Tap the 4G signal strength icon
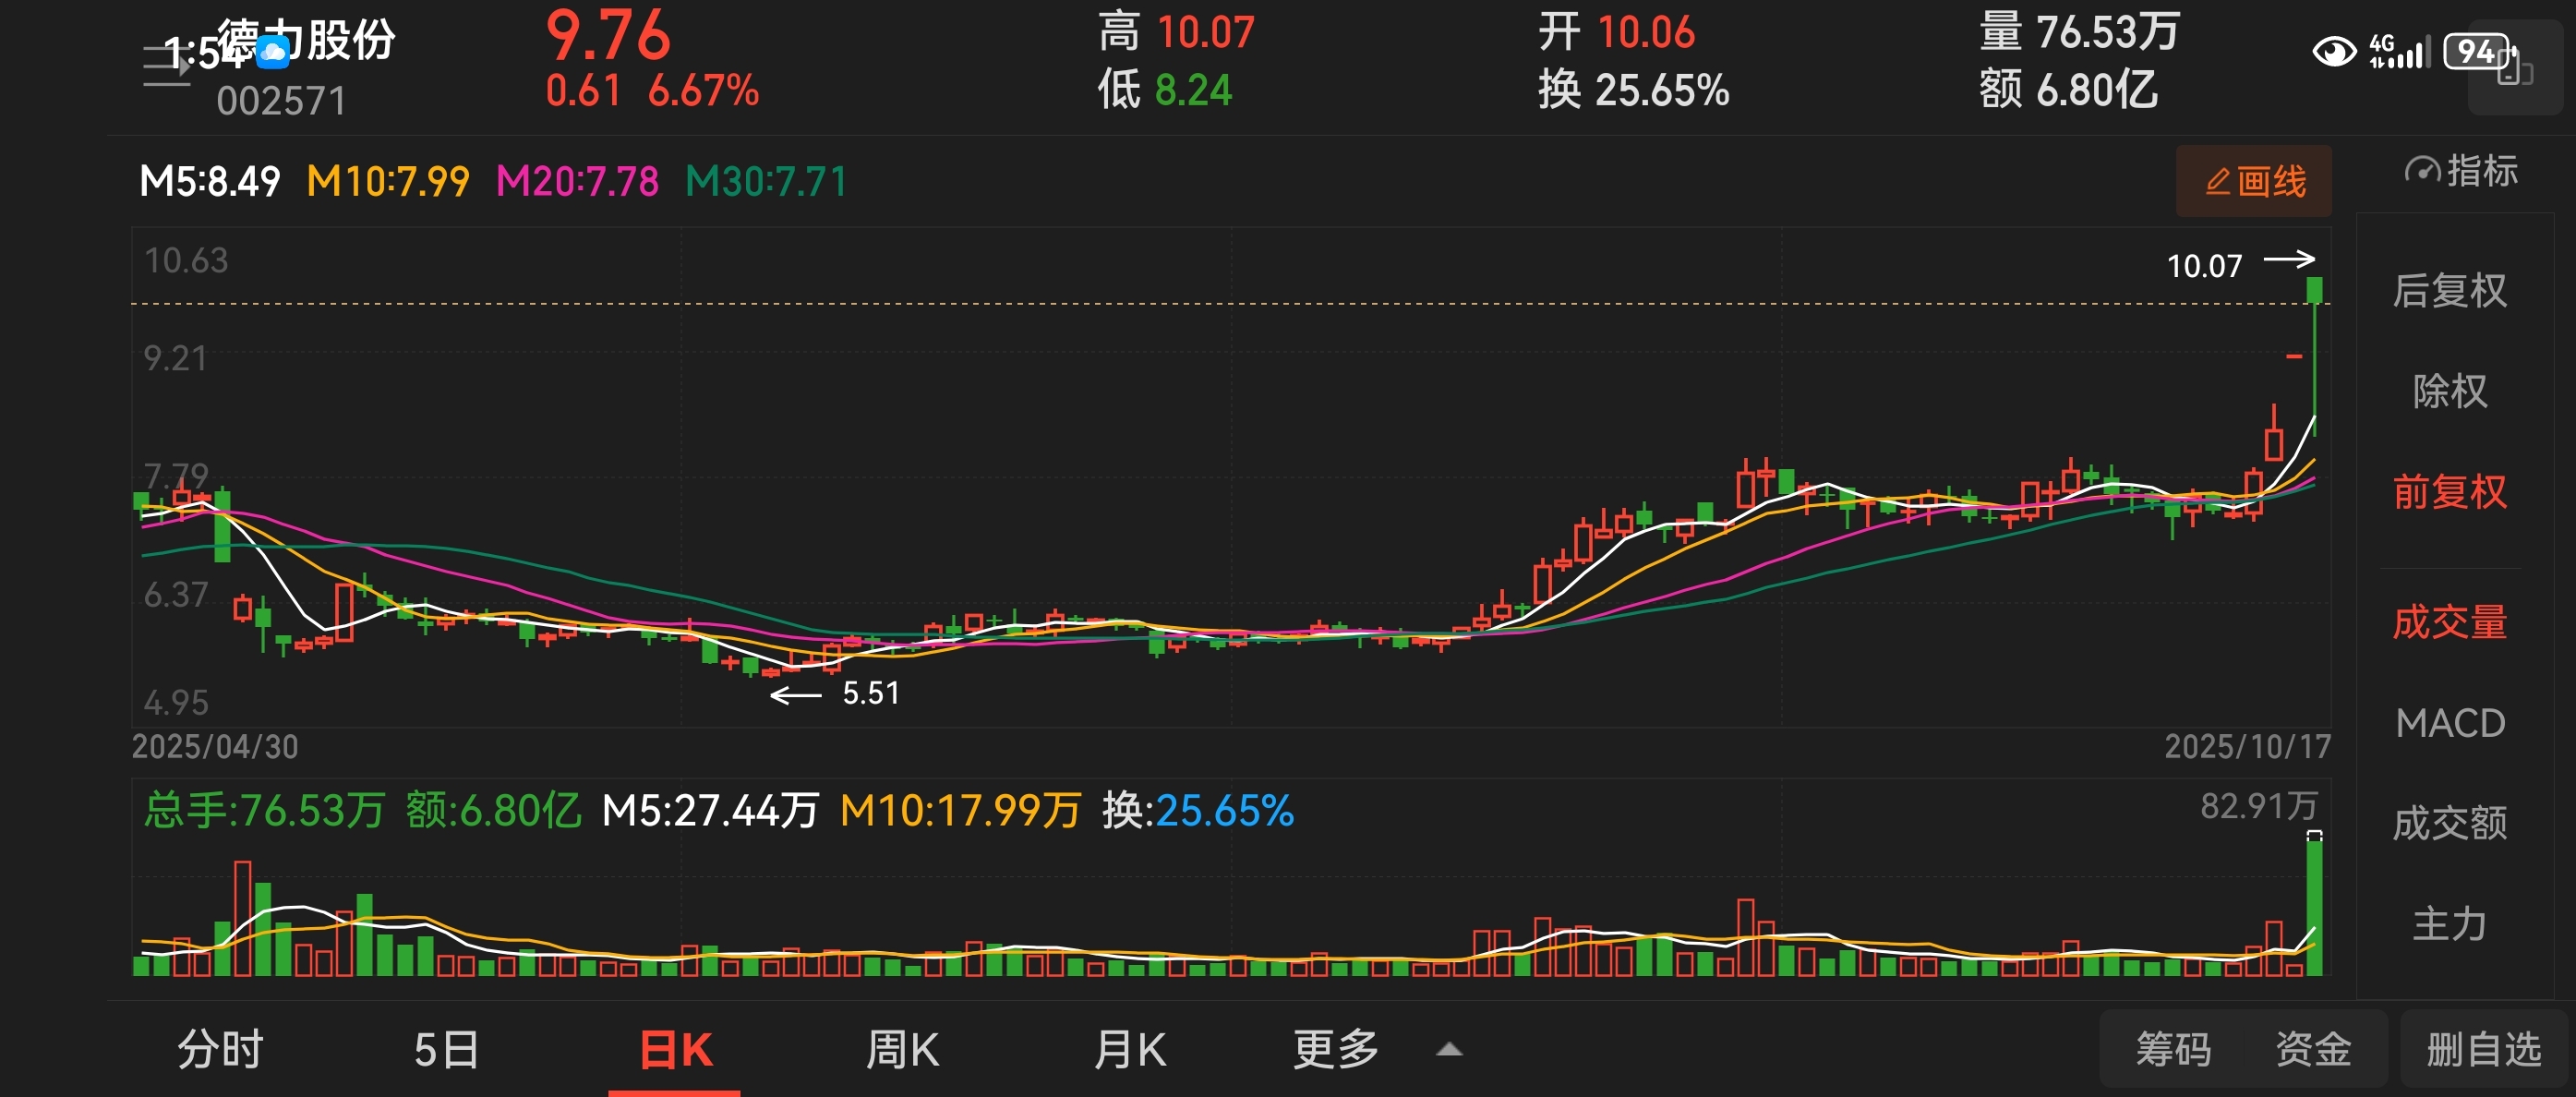The width and height of the screenshot is (2576, 1097). 2399,51
